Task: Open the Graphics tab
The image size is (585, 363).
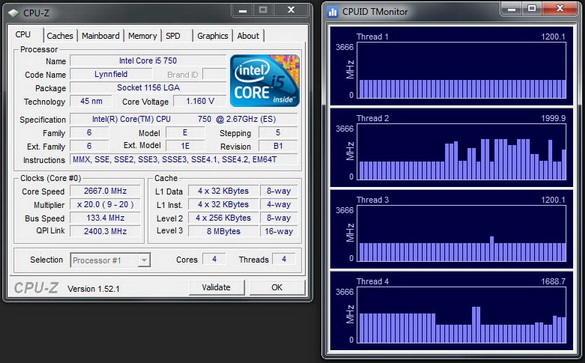Action: click(213, 36)
